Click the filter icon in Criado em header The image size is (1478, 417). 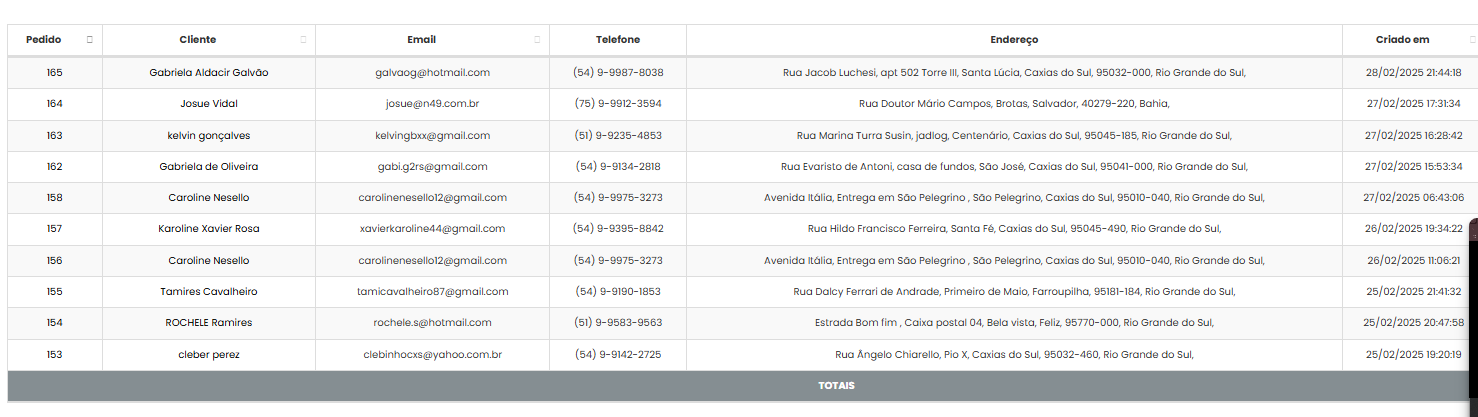(x=1472, y=40)
